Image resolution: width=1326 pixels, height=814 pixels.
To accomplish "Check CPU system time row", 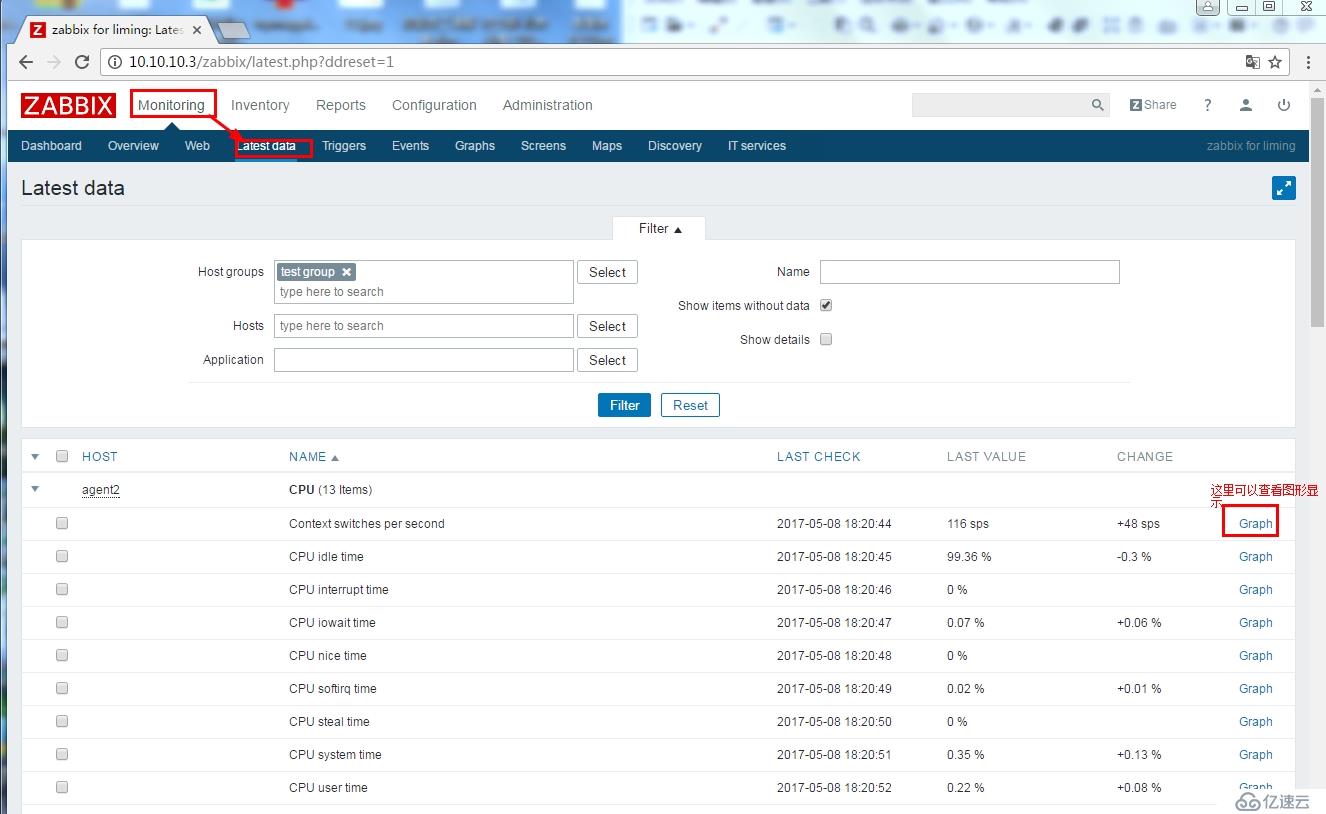I will pyautogui.click(x=62, y=754).
